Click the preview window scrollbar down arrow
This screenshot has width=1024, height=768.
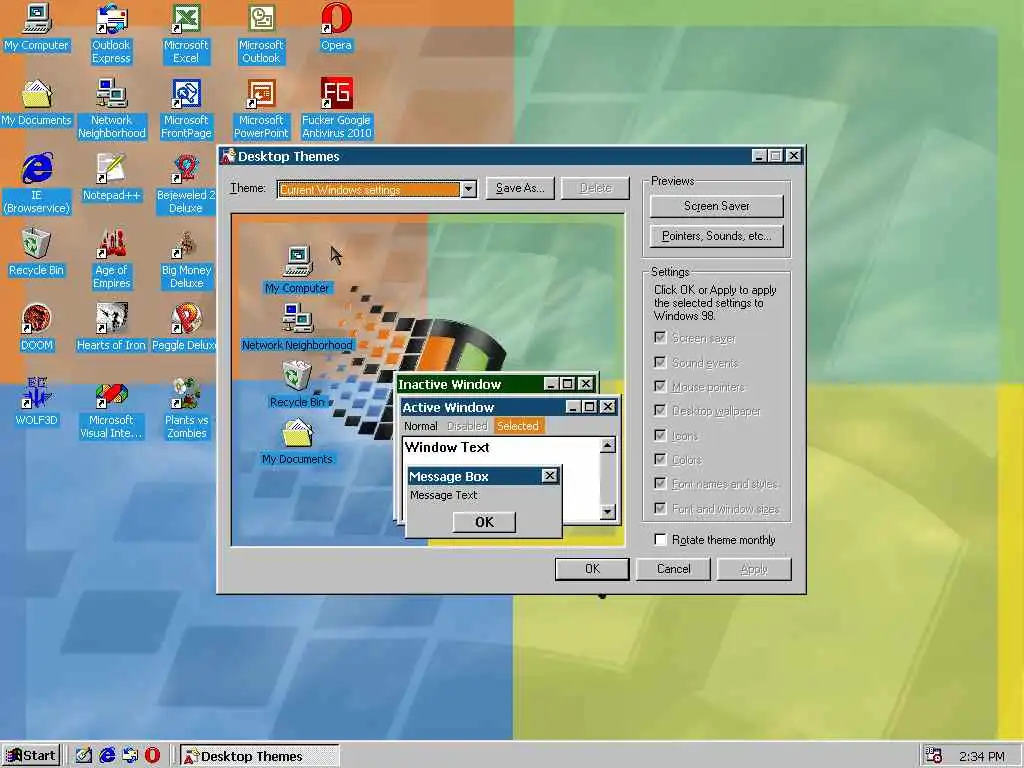tap(607, 512)
